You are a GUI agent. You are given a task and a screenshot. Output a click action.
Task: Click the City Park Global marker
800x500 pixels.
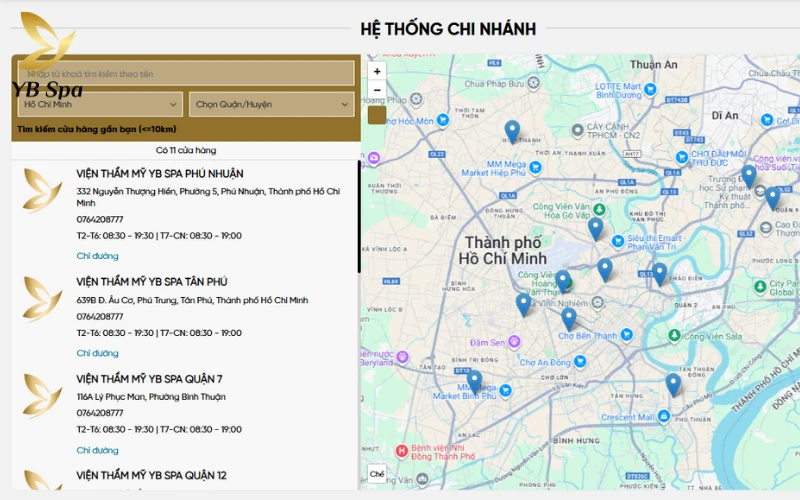pos(760,287)
